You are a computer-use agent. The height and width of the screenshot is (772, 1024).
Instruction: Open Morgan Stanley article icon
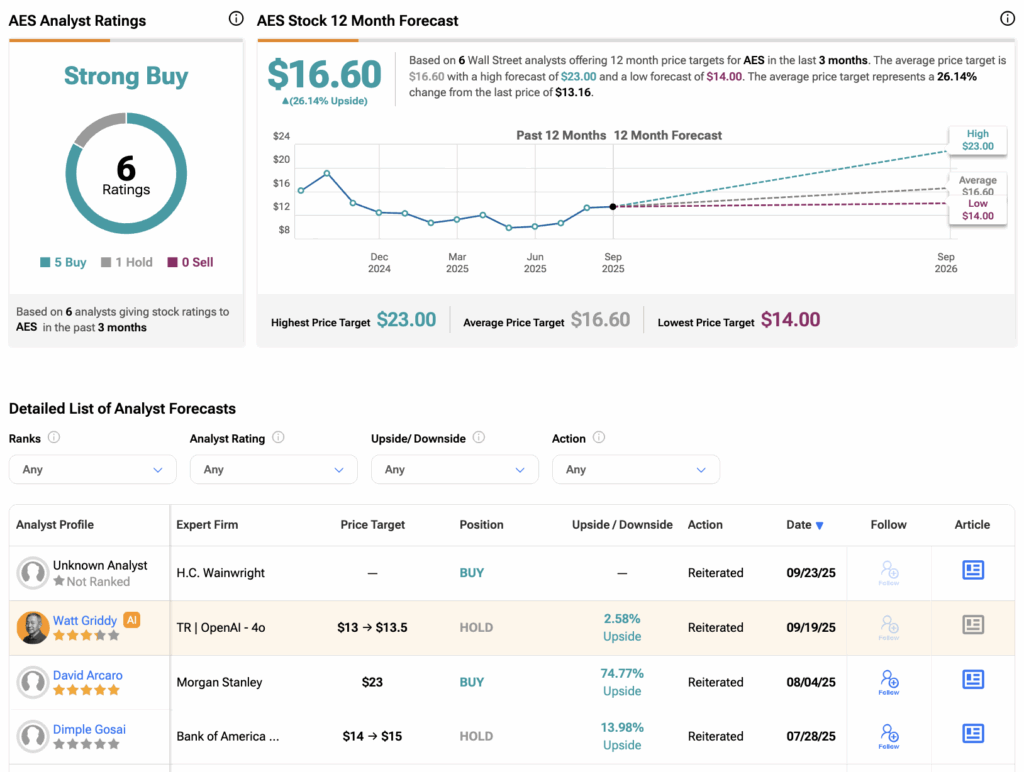(972, 680)
